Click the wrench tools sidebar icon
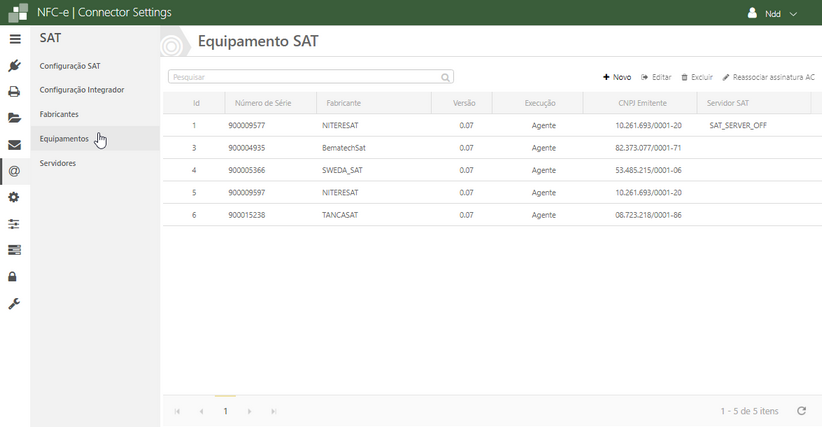Image resolution: width=822 pixels, height=427 pixels. (x=14, y=303)
